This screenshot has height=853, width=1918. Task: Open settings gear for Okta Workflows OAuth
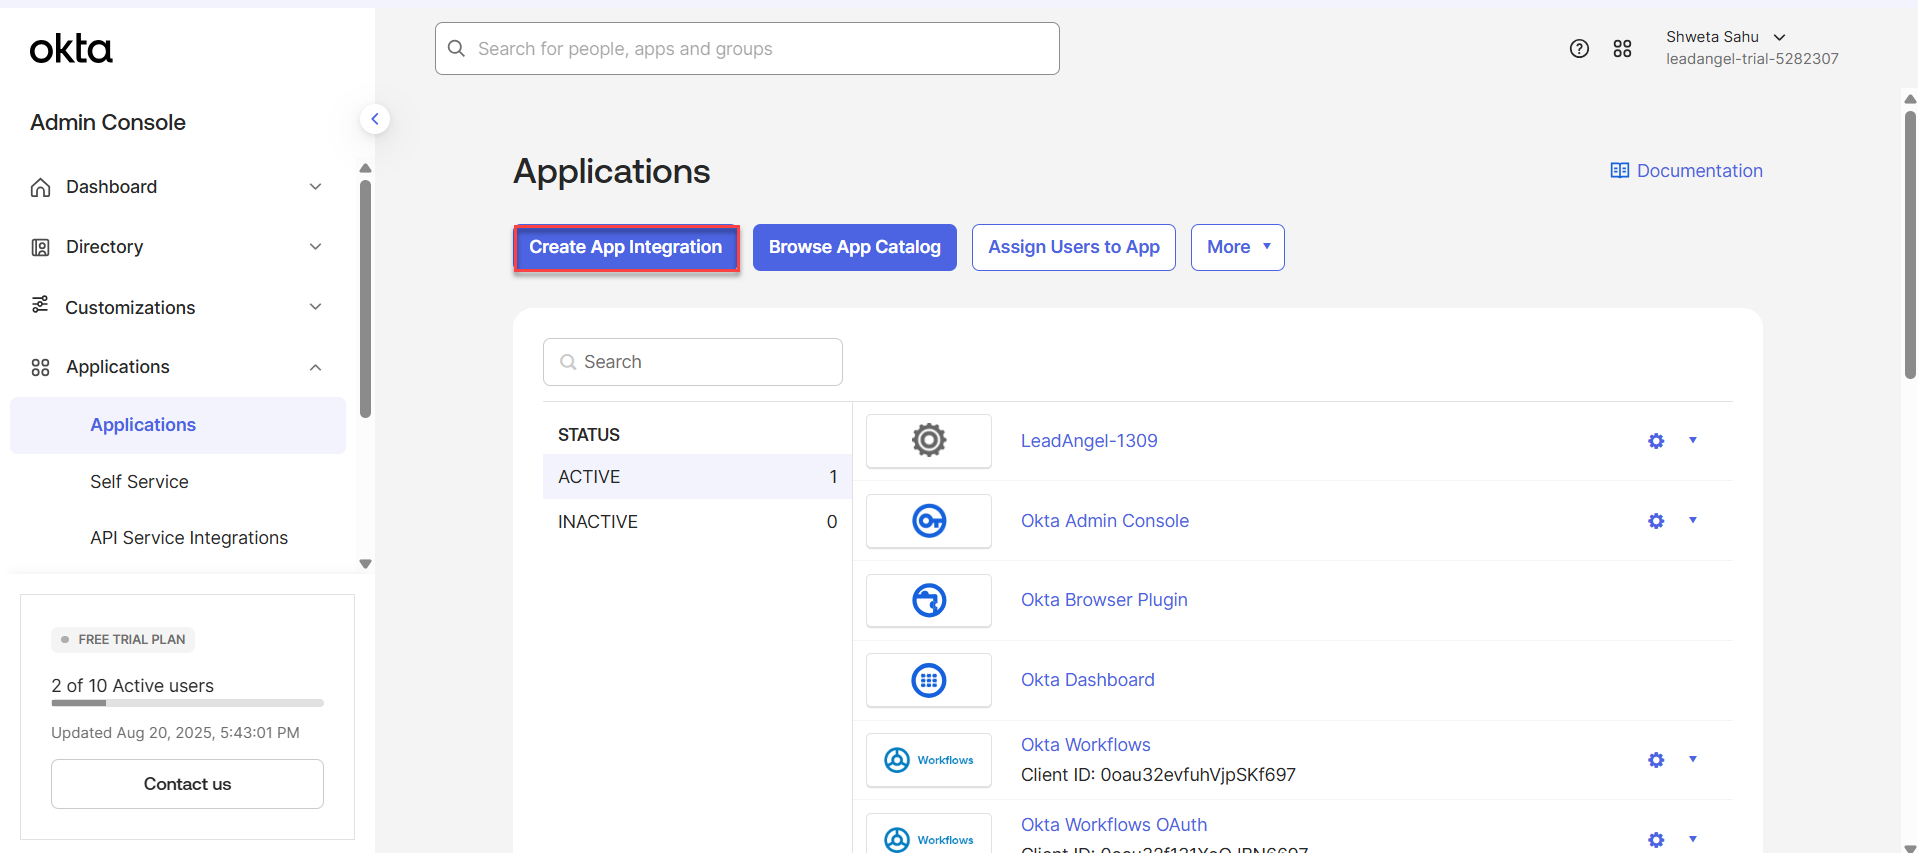point(1656,840)
